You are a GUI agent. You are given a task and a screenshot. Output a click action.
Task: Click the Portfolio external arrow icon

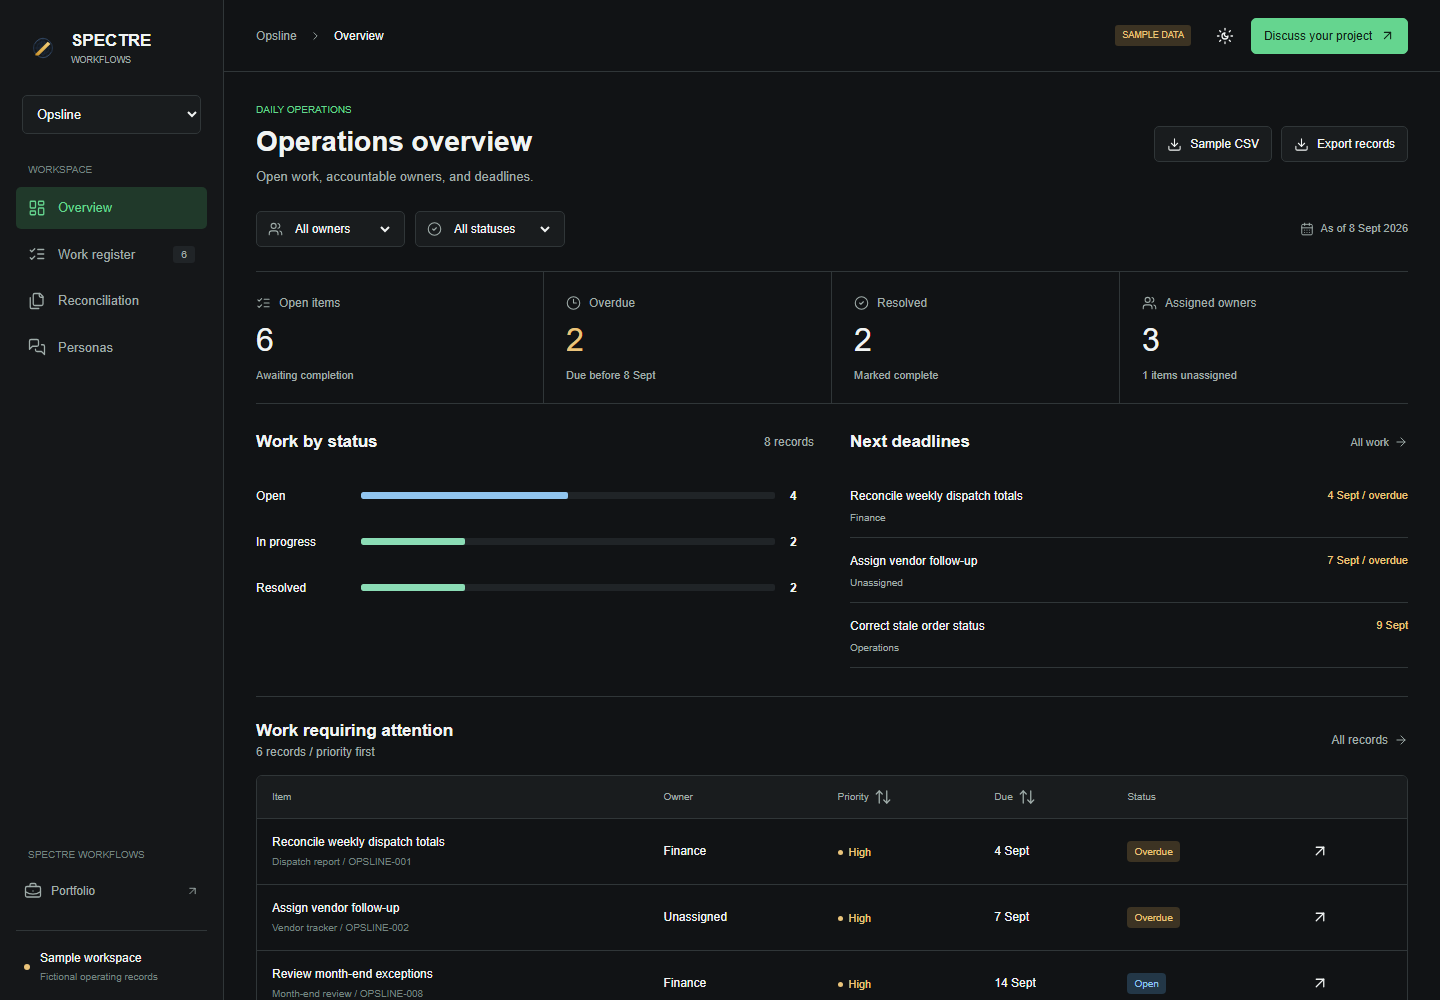[x=192, y=891]
